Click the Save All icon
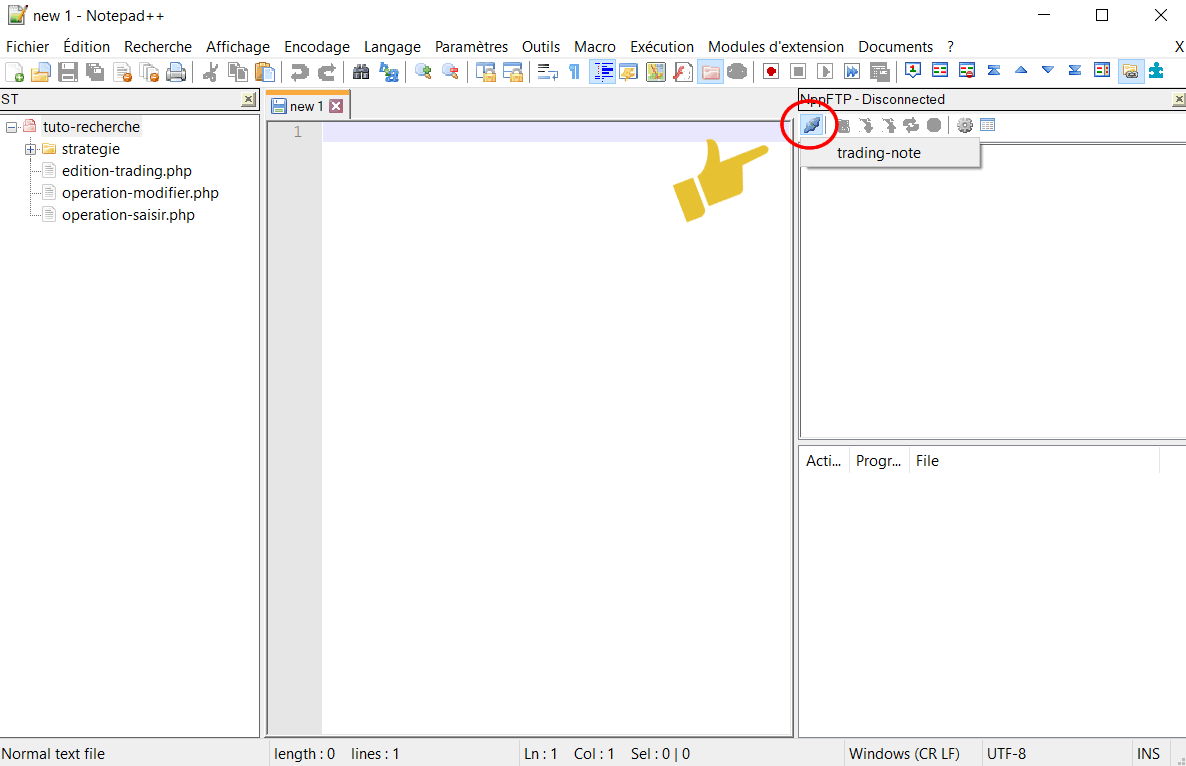Image resolution: width=1186 pixels, height=766 pixels. (x=95, y=72)
